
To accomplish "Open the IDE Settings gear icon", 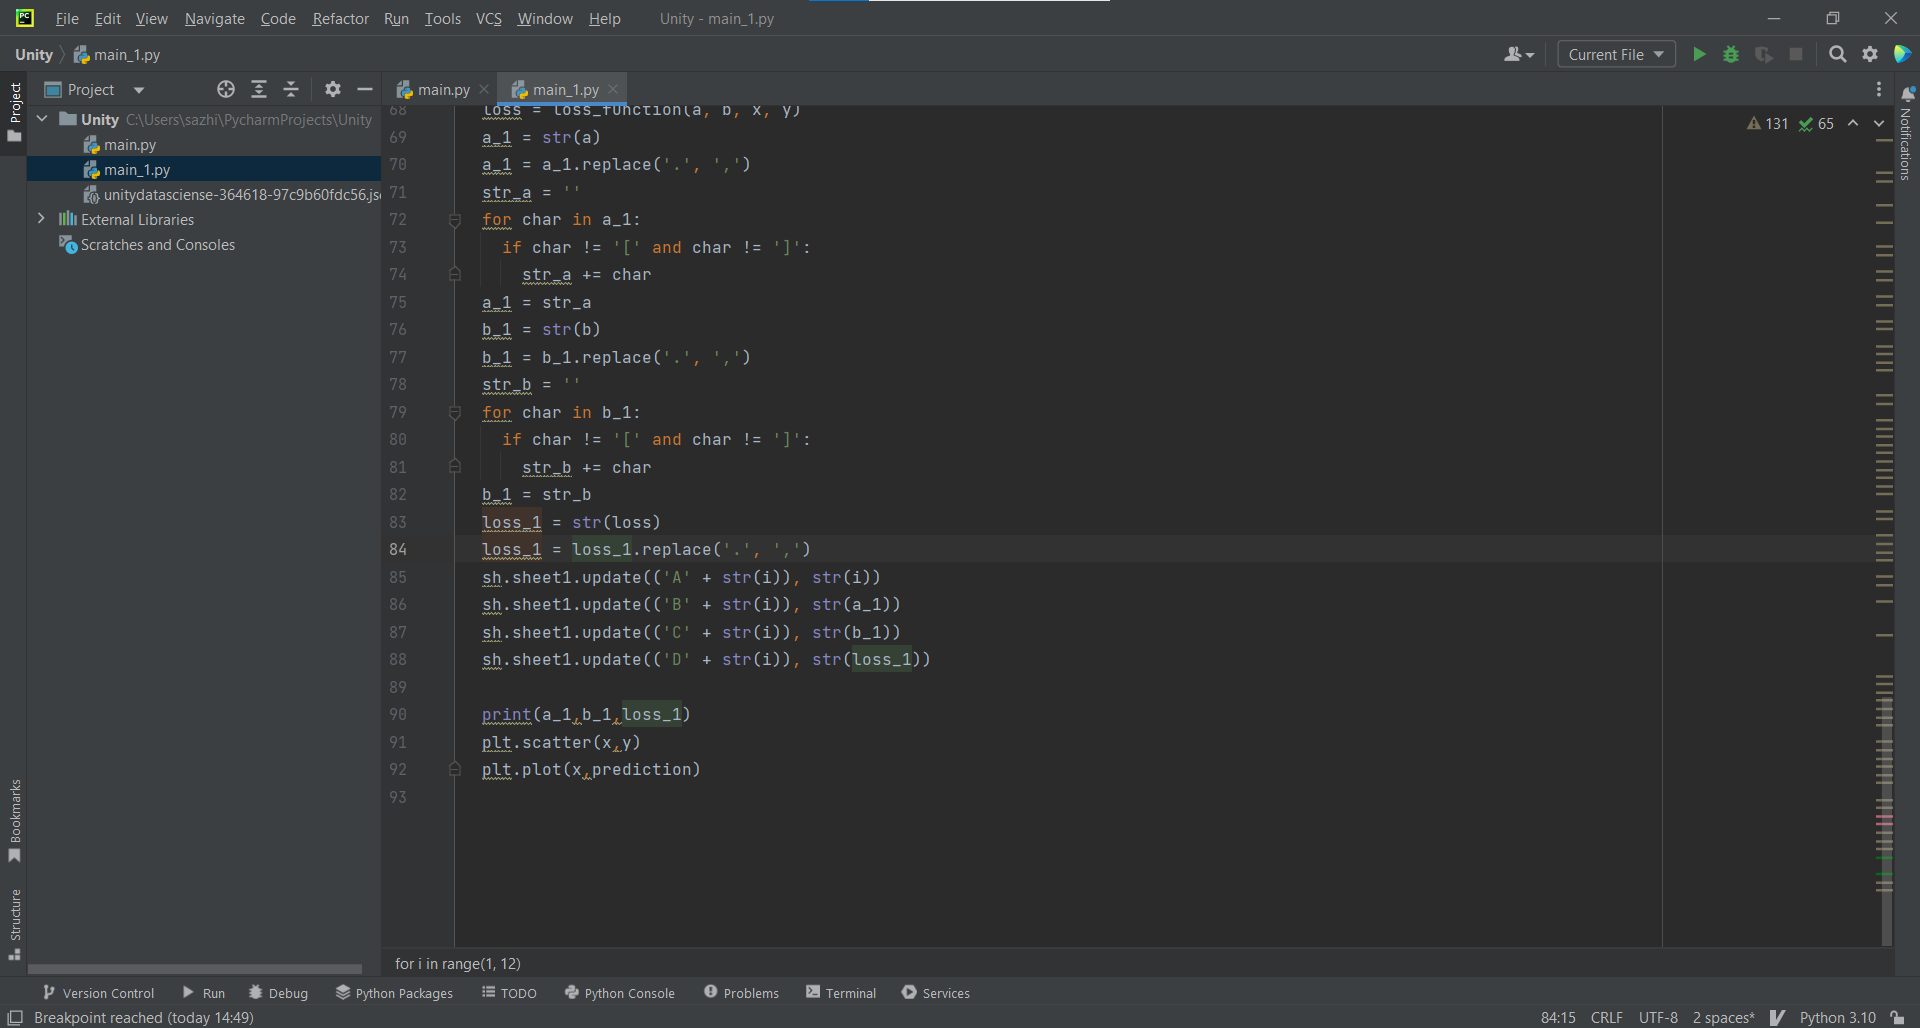I will point(1871,54).
